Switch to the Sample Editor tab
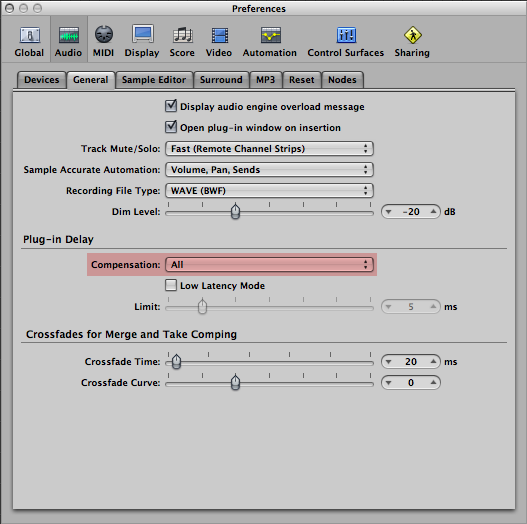527x524 pixels. pos(154,80)
